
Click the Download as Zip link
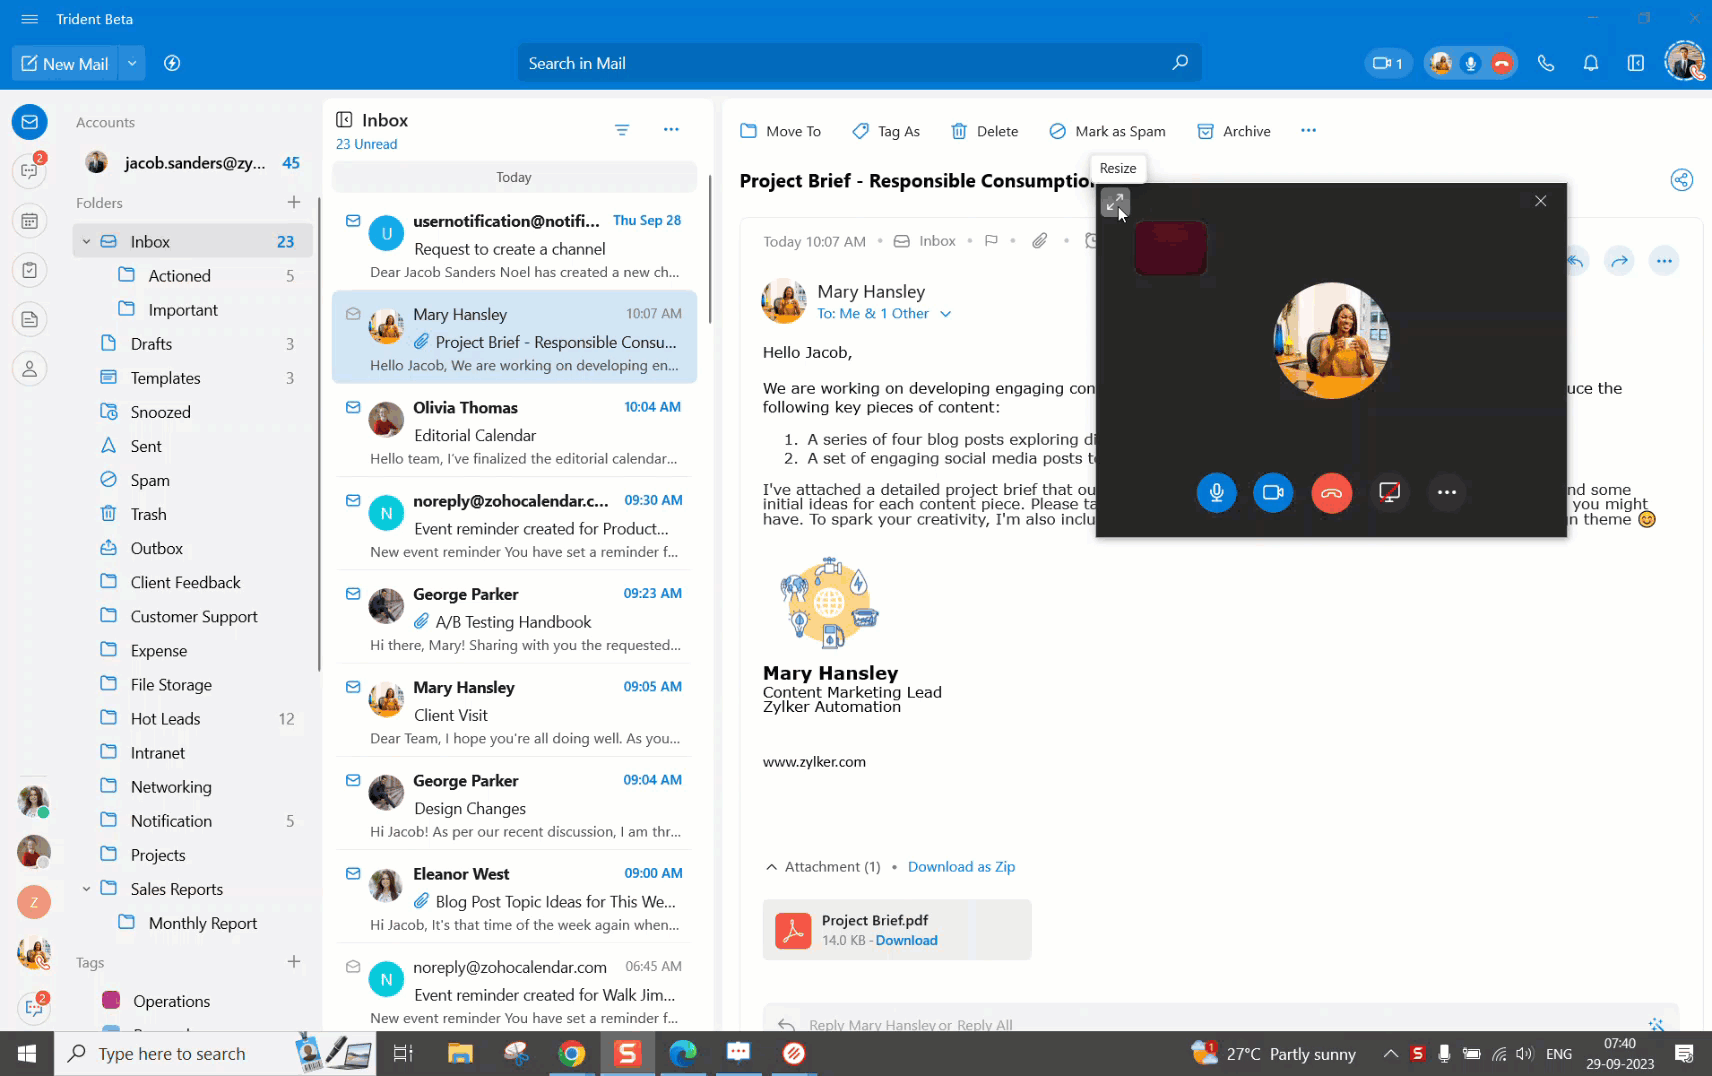(x=961, y=867)
